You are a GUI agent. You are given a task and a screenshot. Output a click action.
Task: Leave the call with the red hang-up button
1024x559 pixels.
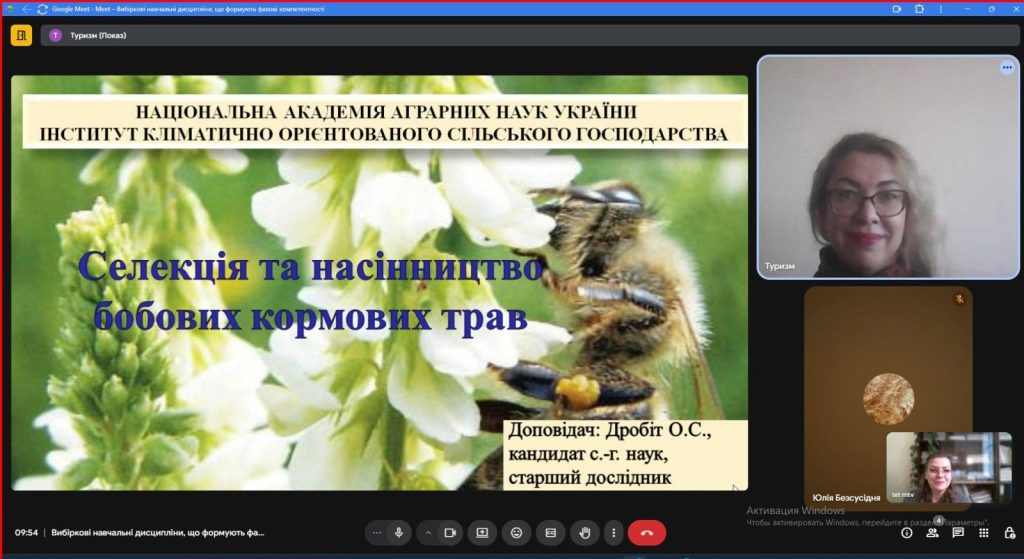tap(647, 533)
